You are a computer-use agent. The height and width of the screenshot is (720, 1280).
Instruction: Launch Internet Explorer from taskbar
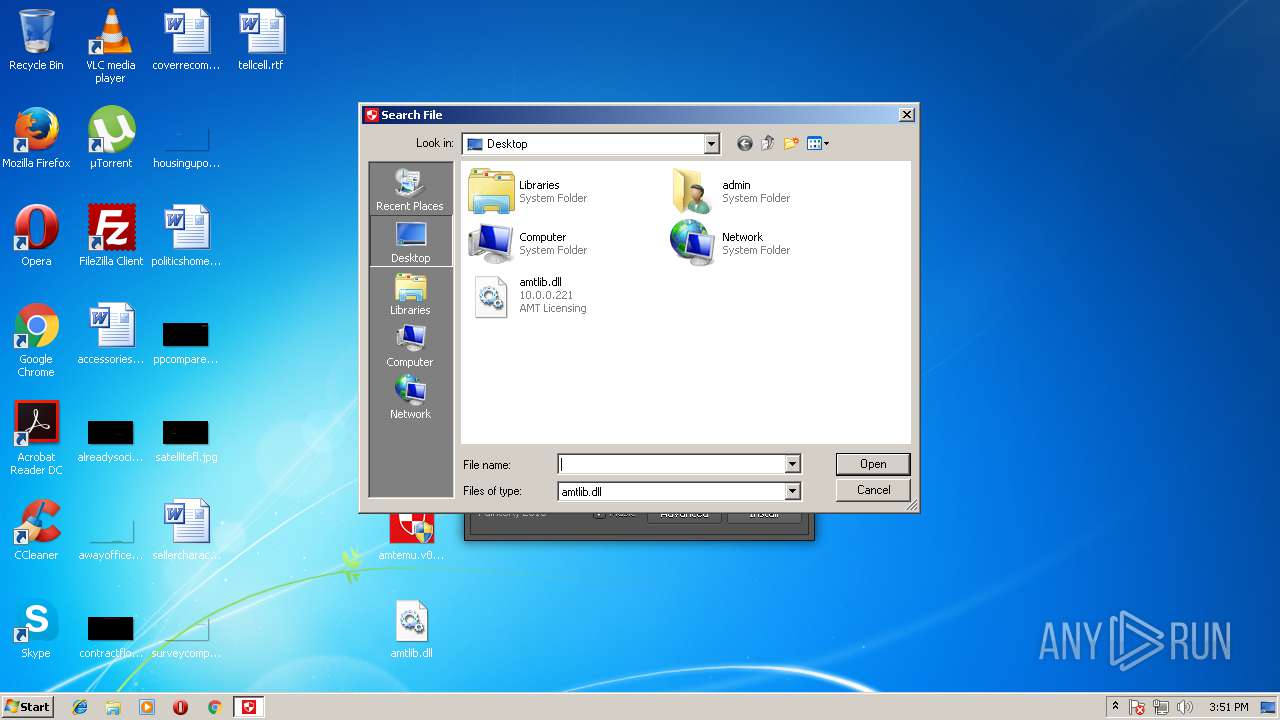tap(80, 707)
